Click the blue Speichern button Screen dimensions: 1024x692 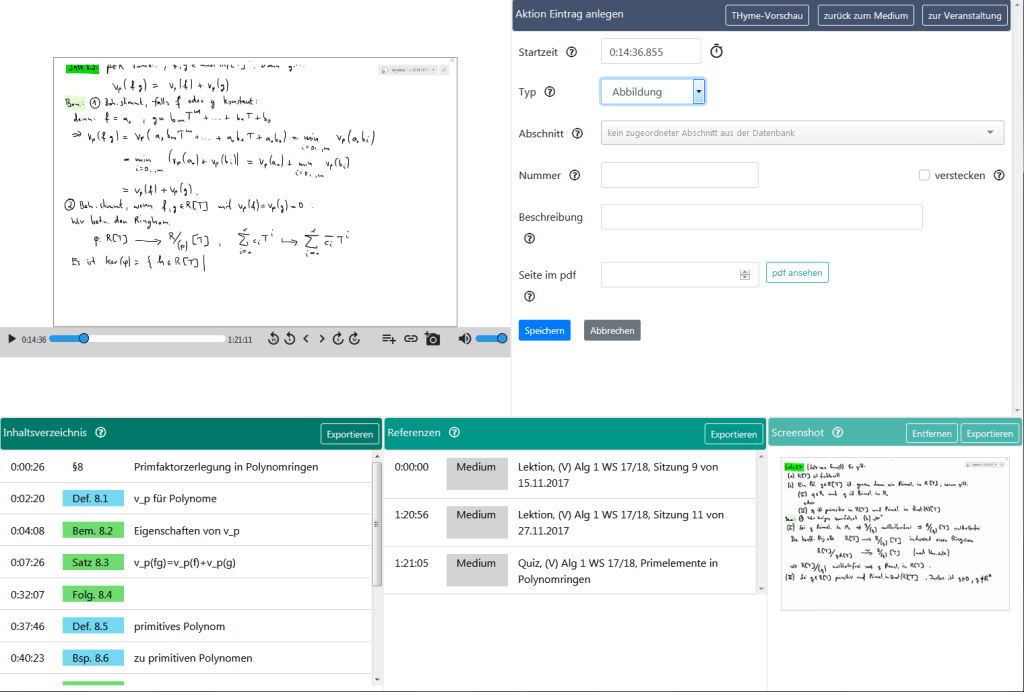544,330
